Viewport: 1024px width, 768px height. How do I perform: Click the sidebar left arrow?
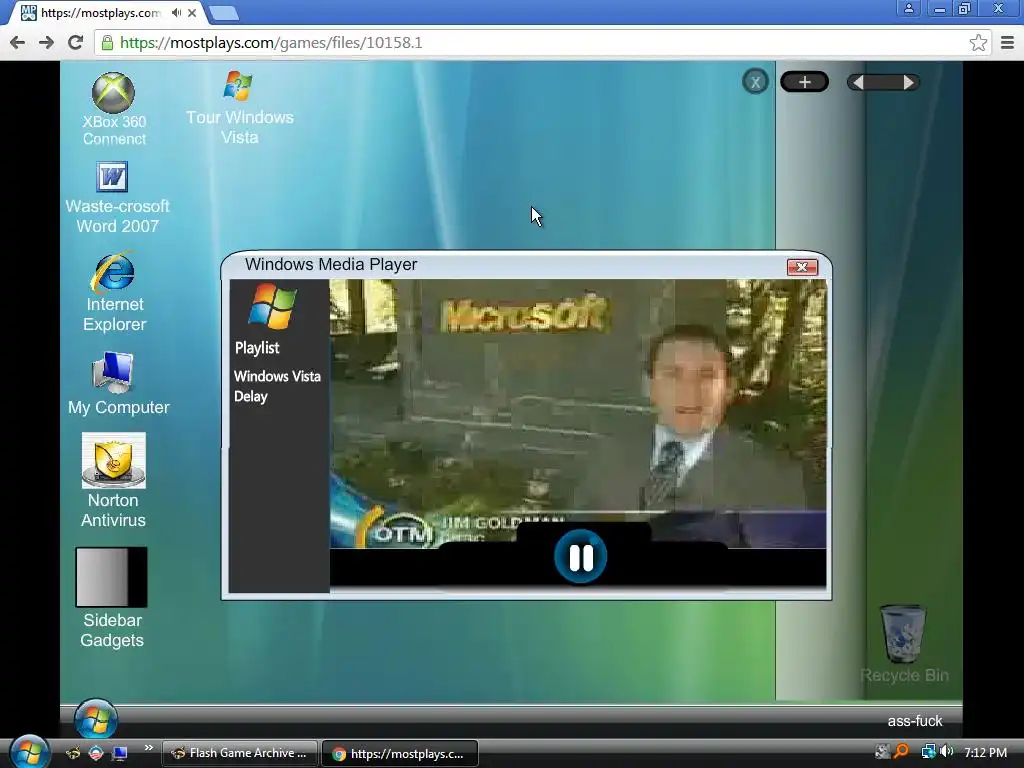click(x=858, y=82)
